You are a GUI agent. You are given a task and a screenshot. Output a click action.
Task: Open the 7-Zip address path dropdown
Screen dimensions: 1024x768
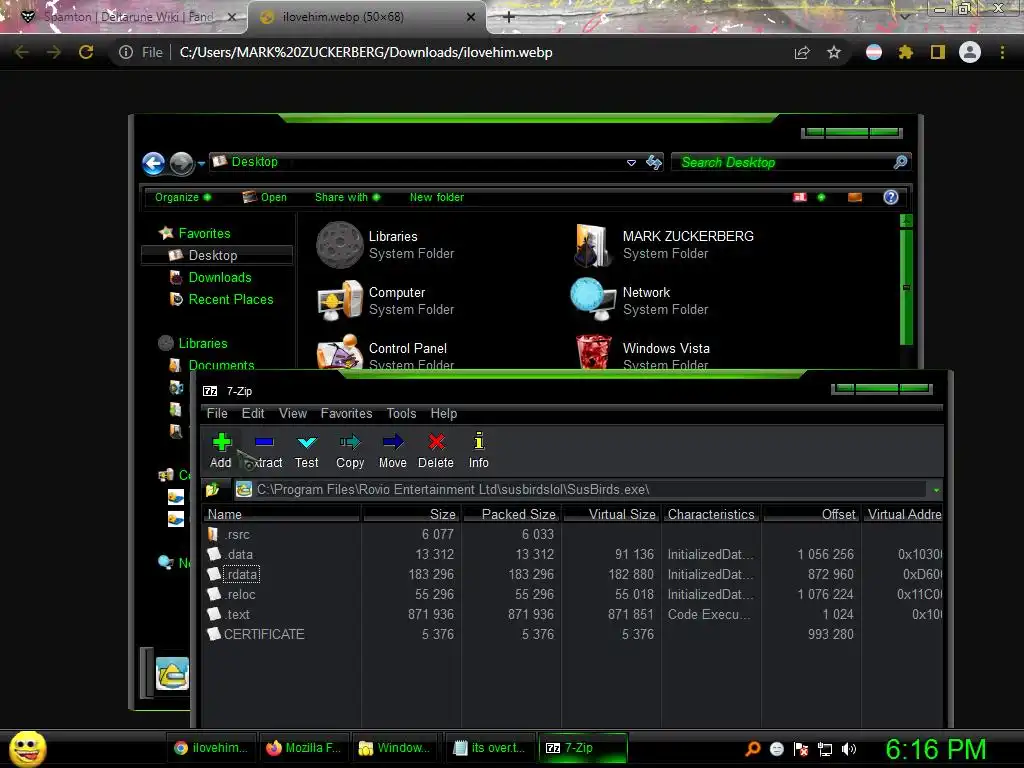coord(936,490)
